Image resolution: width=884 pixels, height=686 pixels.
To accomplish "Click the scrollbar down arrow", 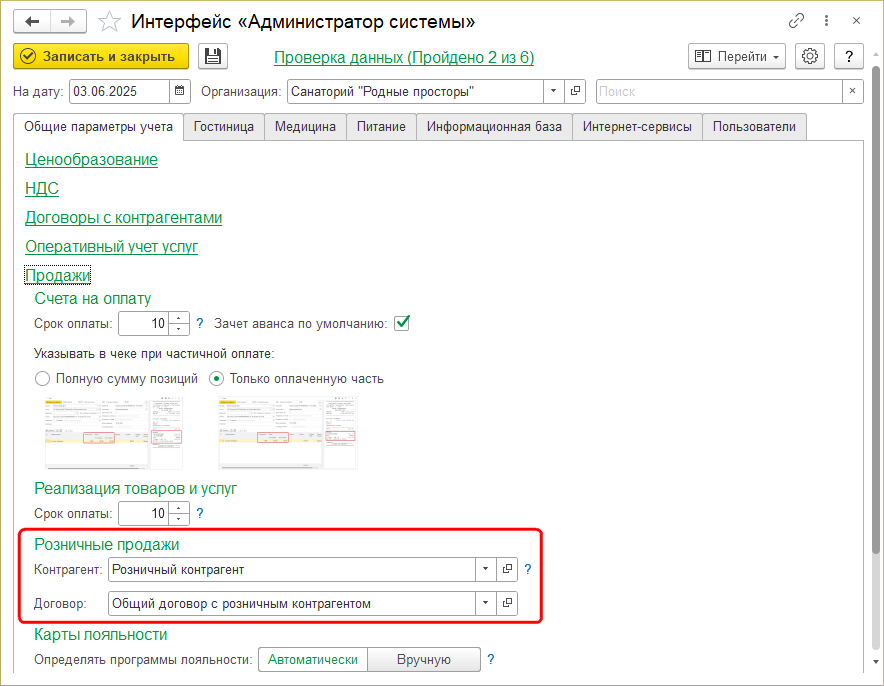I will click(876, 662).
